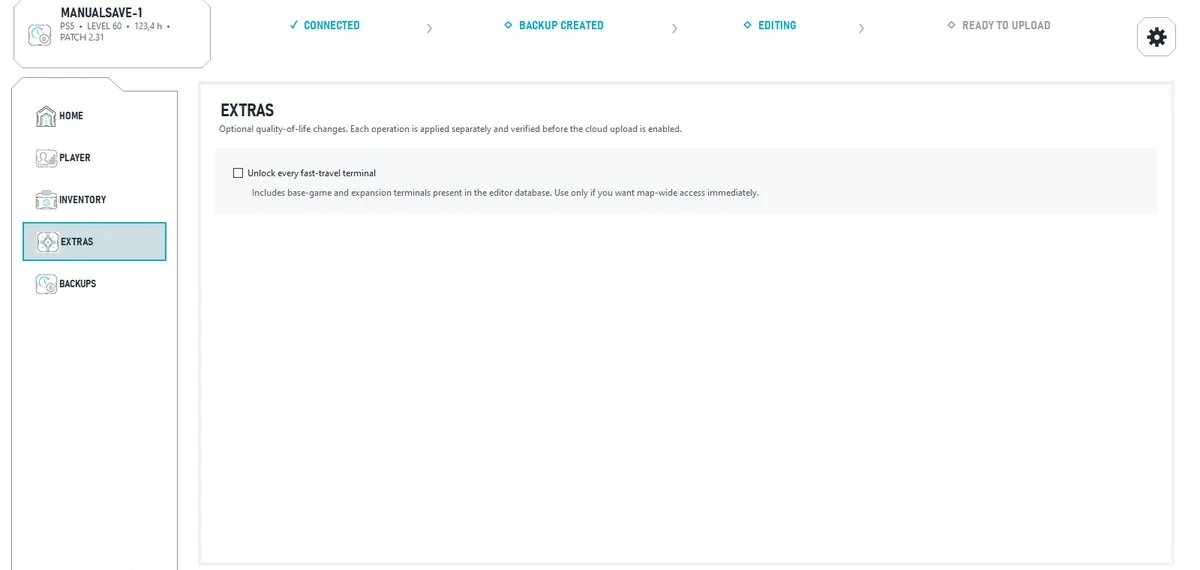Click the Backup Created step label

point(561,25)
